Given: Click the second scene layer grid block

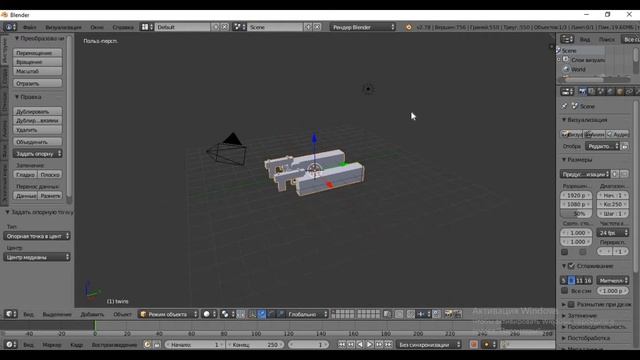Looking at the screenshot, I should click(369, 314).
